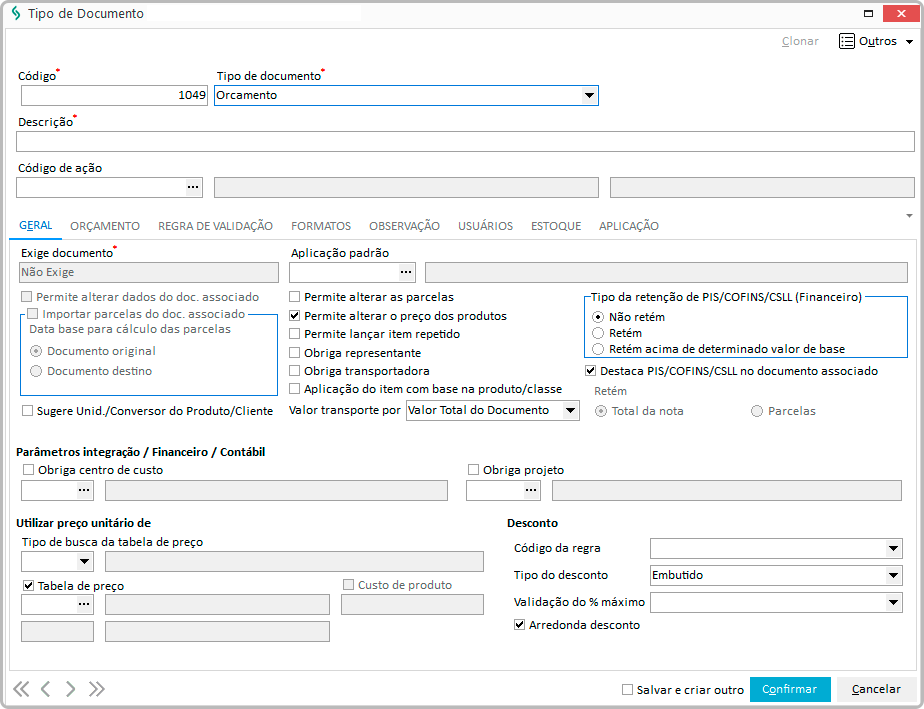
Task: Check Obriga centro de custo
Action: click(28, 470)
